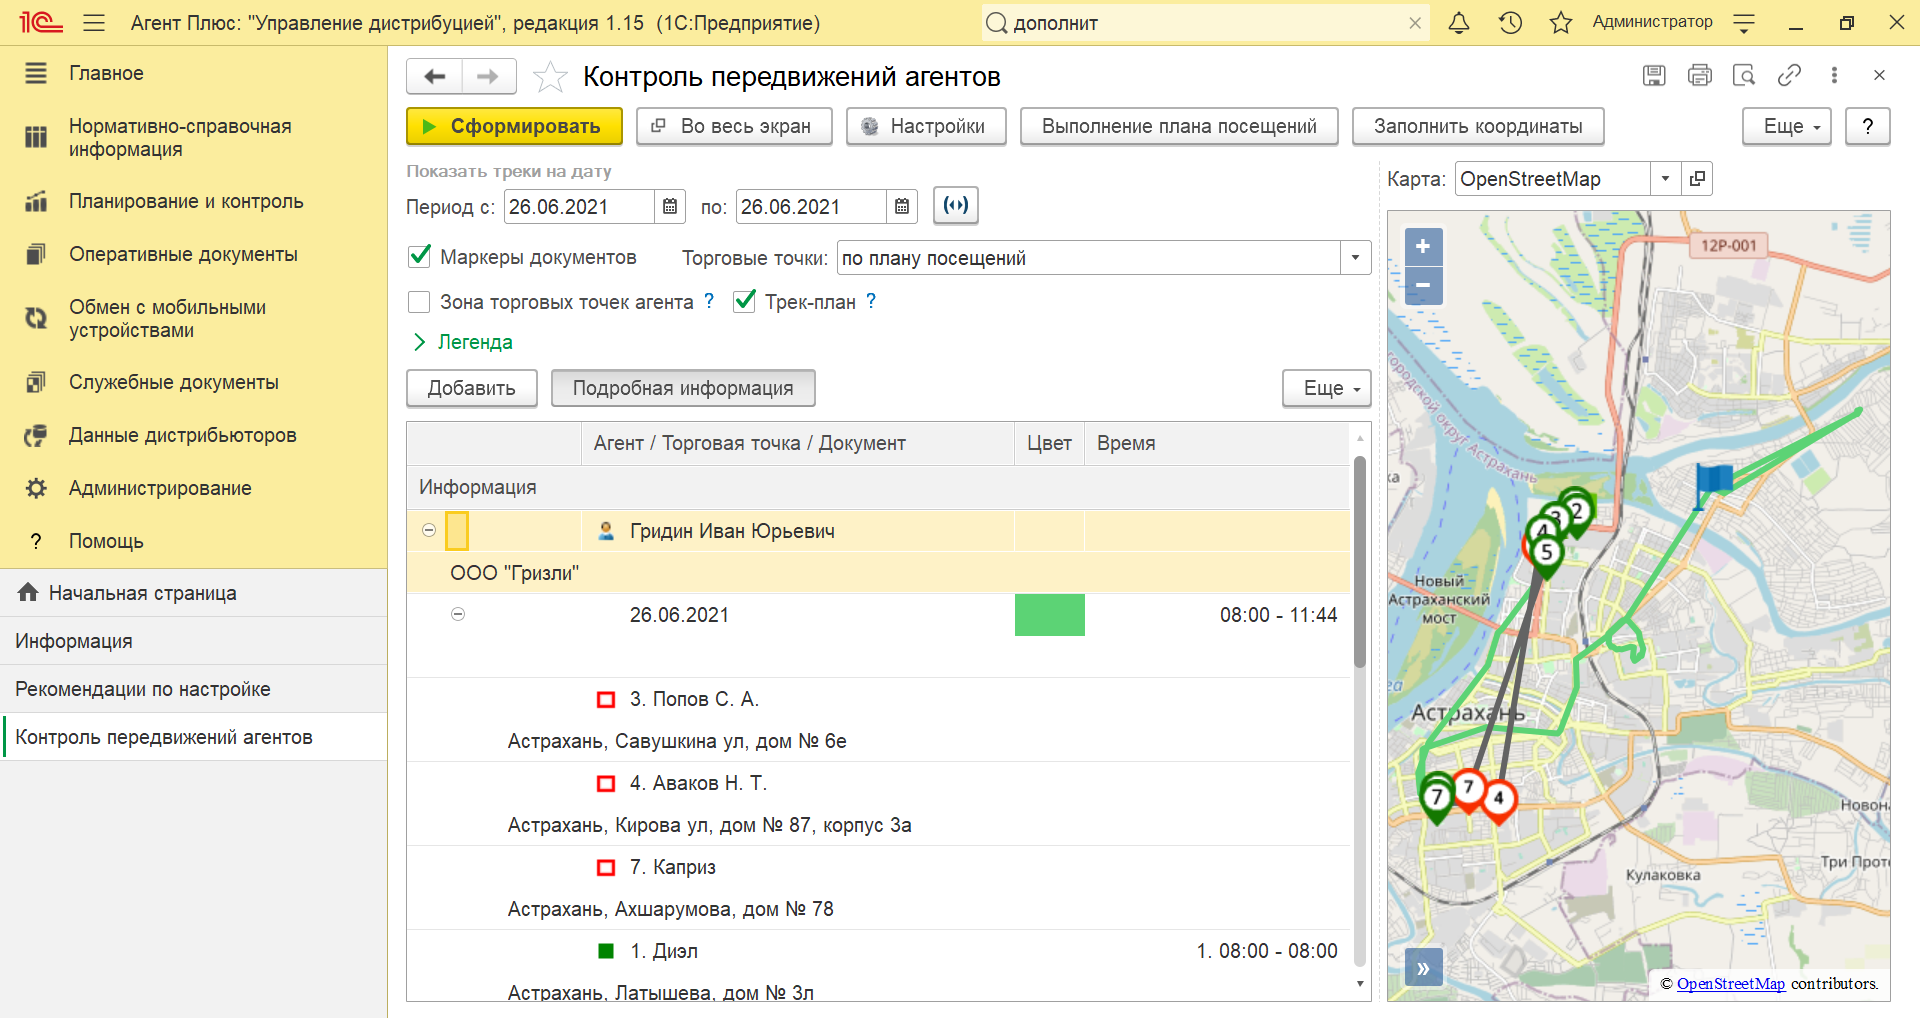Screen dimensions: 1920x1018
Task: Click the live tracking signal button
Action: (956, 205)
